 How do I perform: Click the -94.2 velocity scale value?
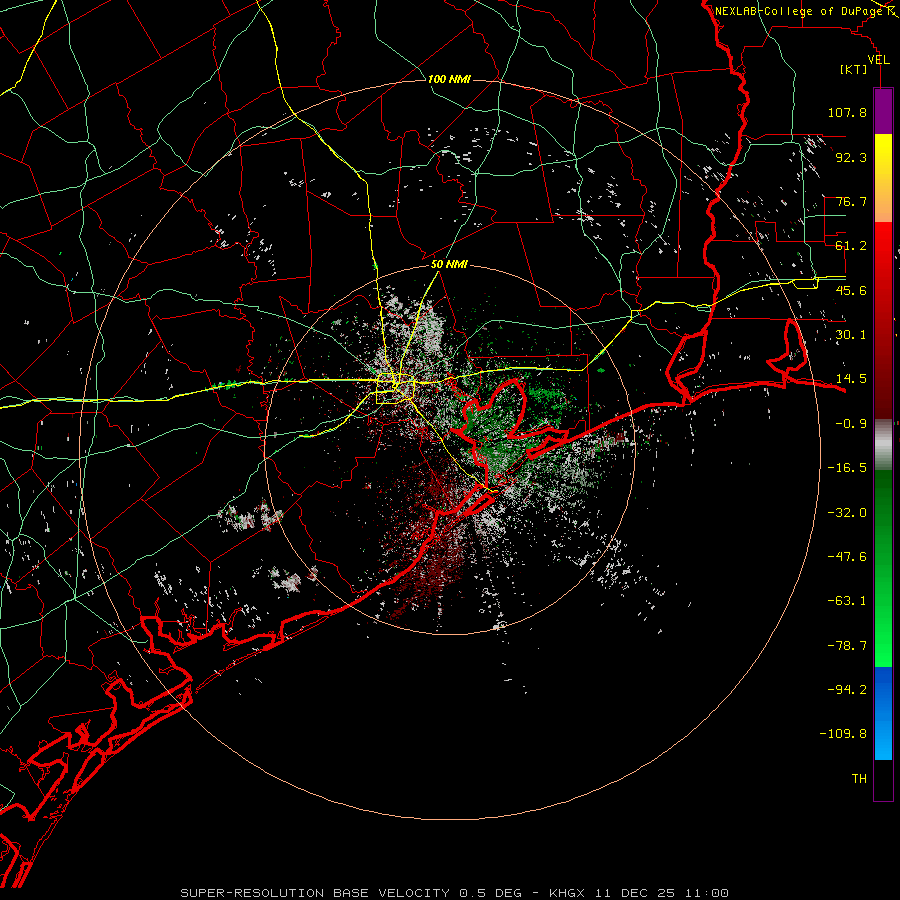847,690
